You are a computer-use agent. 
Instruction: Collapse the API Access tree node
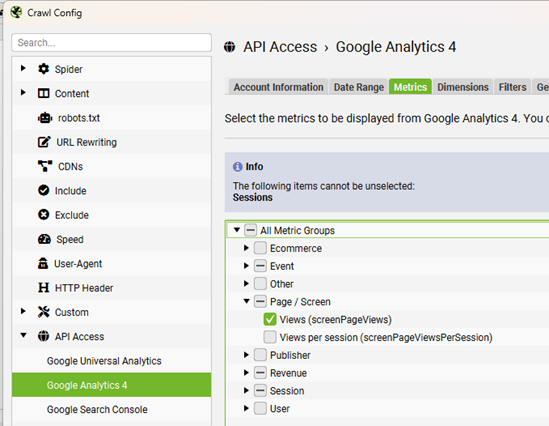23,335
